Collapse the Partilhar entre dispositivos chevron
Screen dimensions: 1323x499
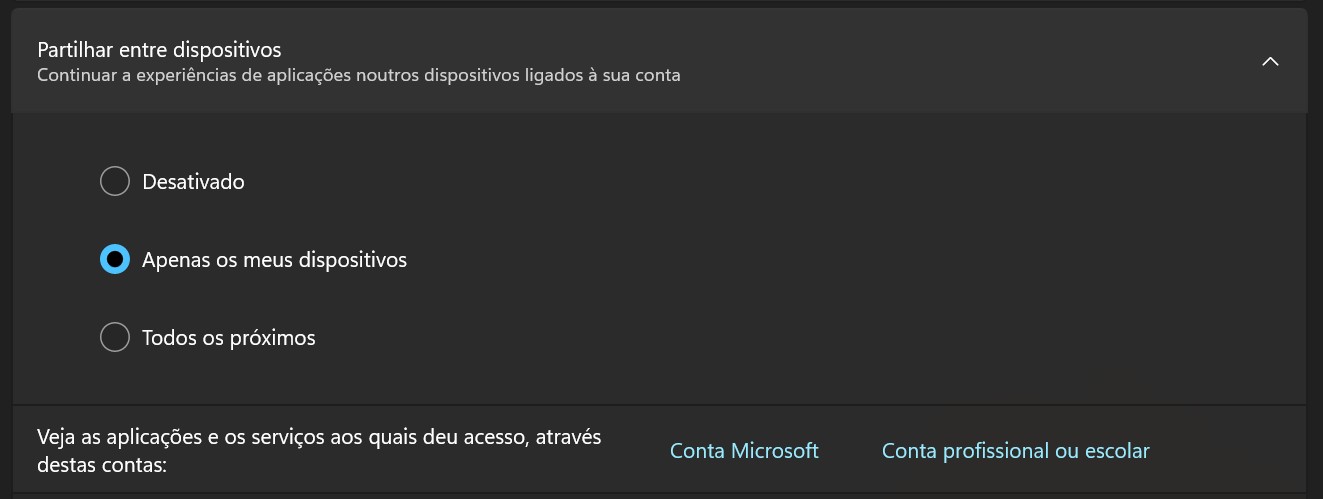click(x=1270, y=61)
